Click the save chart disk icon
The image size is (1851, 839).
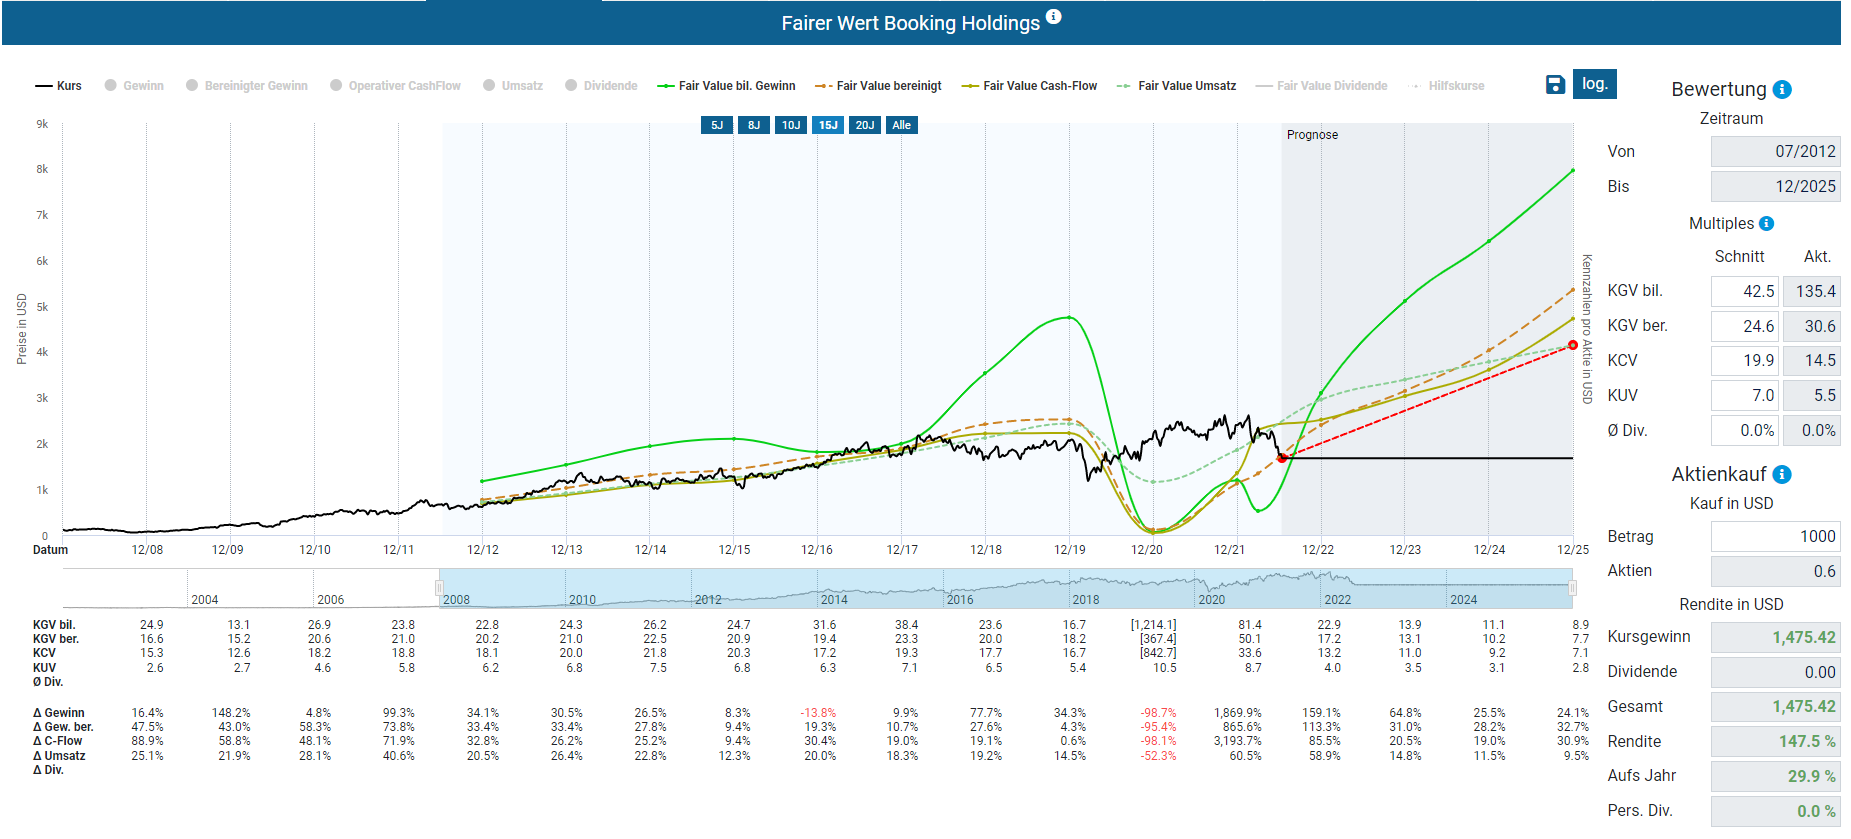pyautogui.click(x=1555, y=85)
